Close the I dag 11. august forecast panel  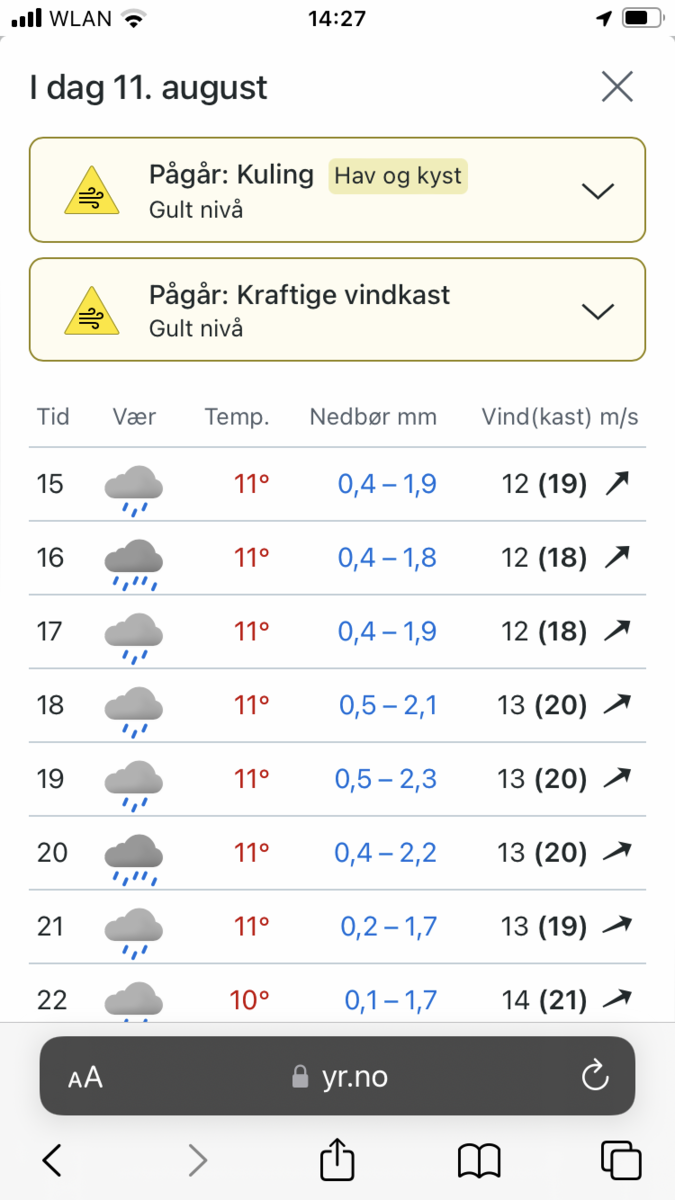617,88
